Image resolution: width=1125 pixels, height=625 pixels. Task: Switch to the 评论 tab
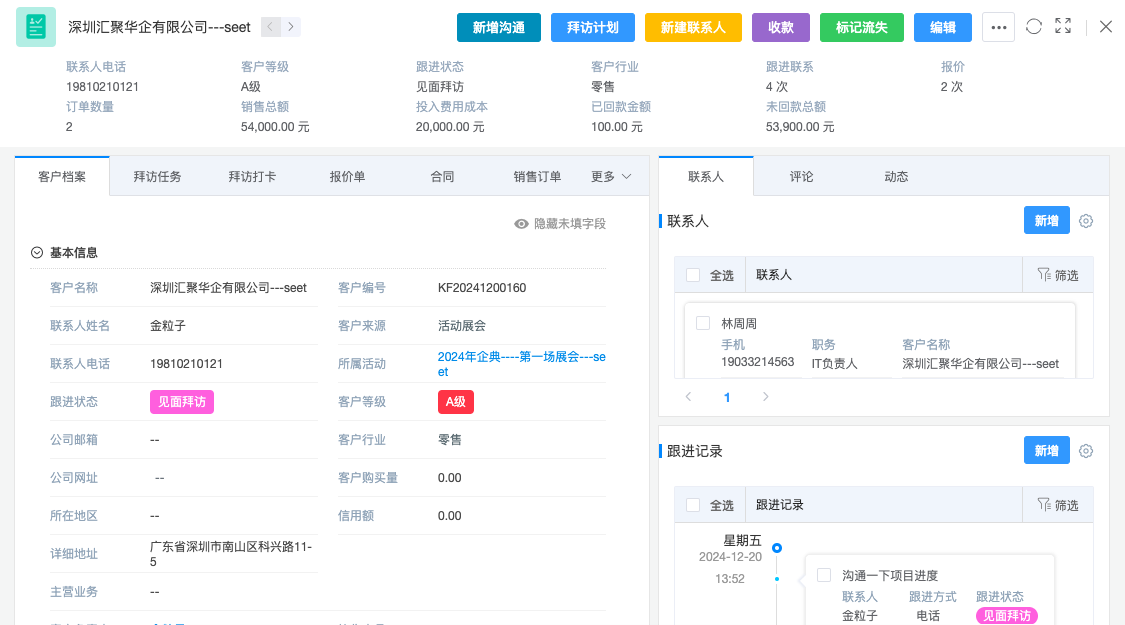tap(801, 176)
